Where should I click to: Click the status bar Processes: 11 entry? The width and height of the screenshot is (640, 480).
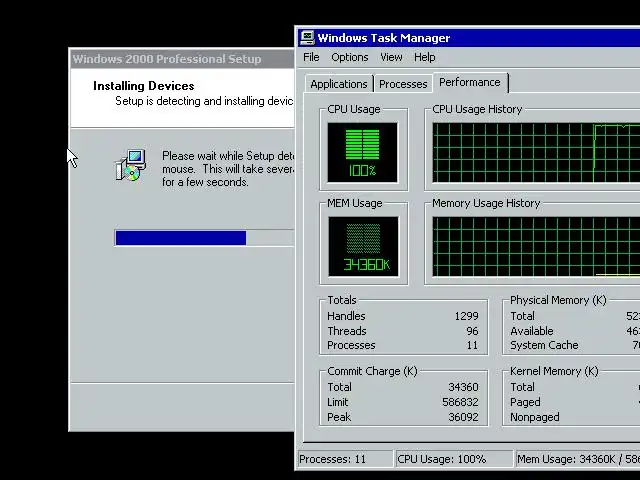pos(345,459)
